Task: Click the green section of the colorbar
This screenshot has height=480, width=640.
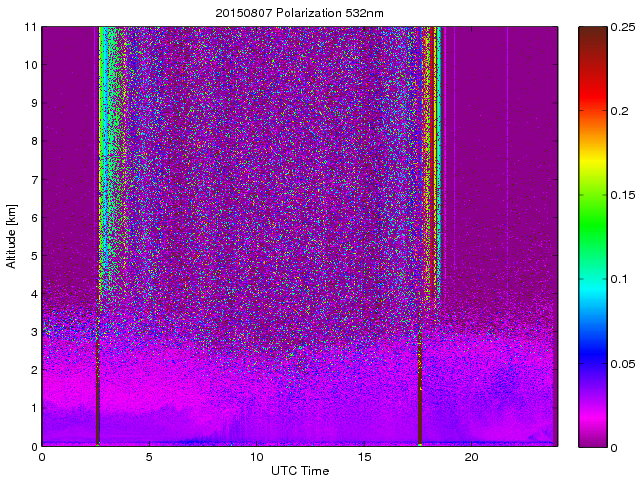Action: coord(590,210)
